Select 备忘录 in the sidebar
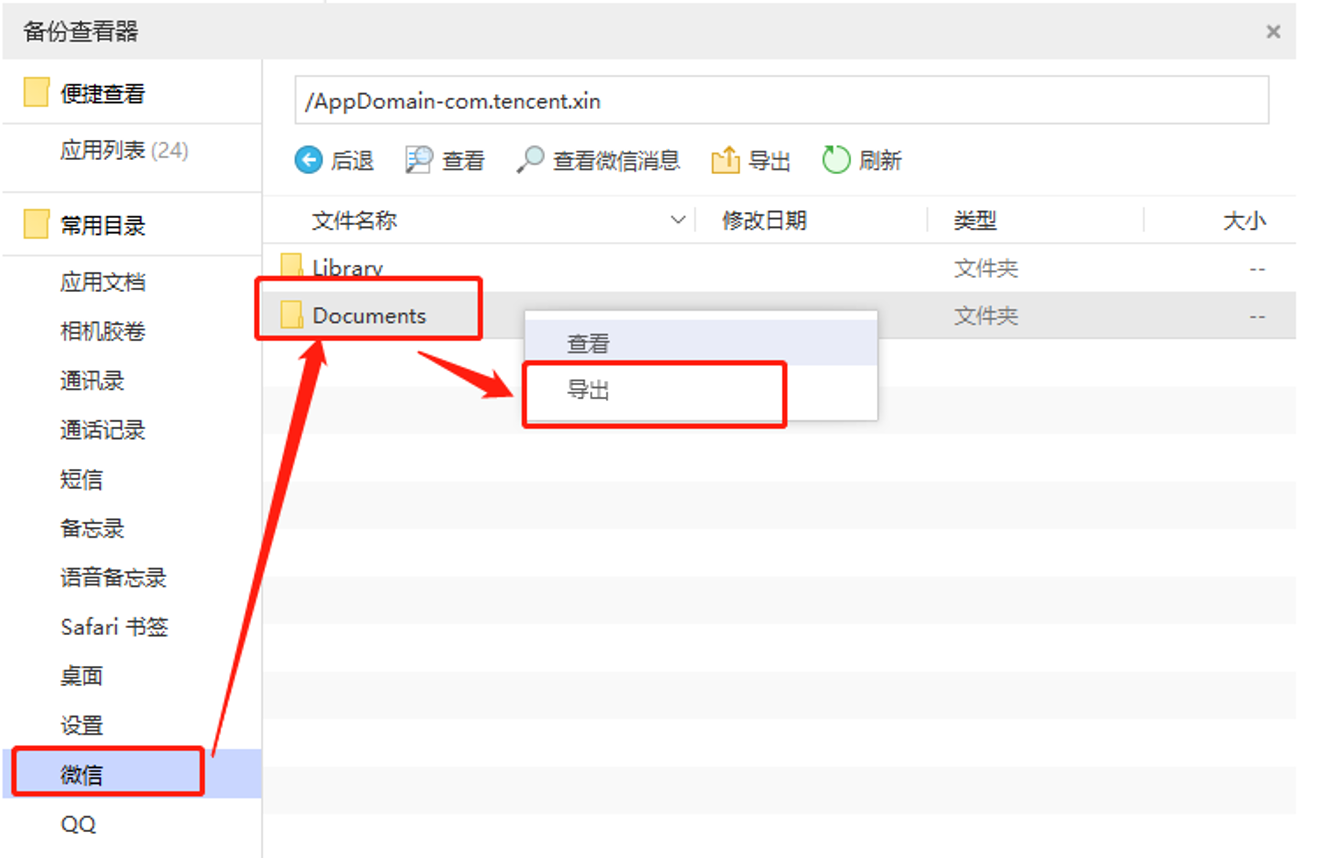1326x858 pixels. point(92,528)
